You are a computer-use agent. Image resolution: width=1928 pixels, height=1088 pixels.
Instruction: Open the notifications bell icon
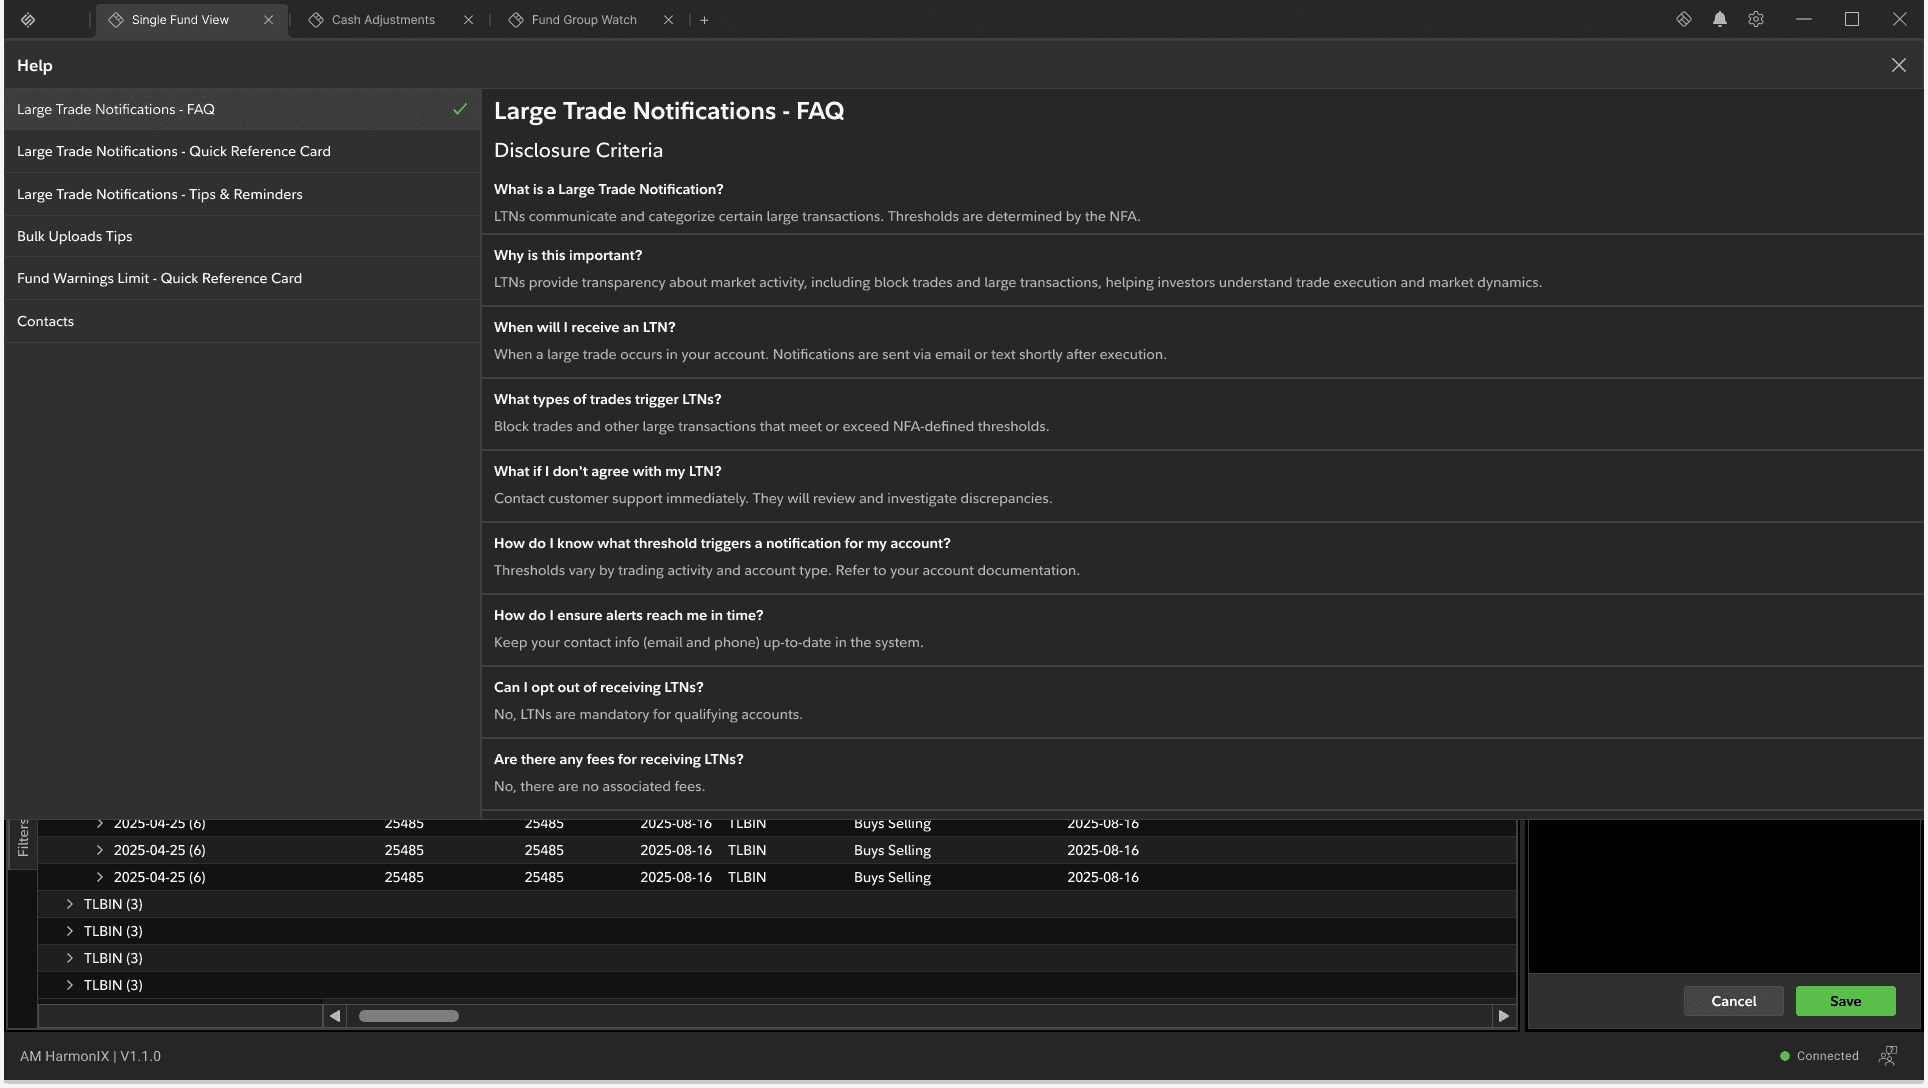(1719, 20)
